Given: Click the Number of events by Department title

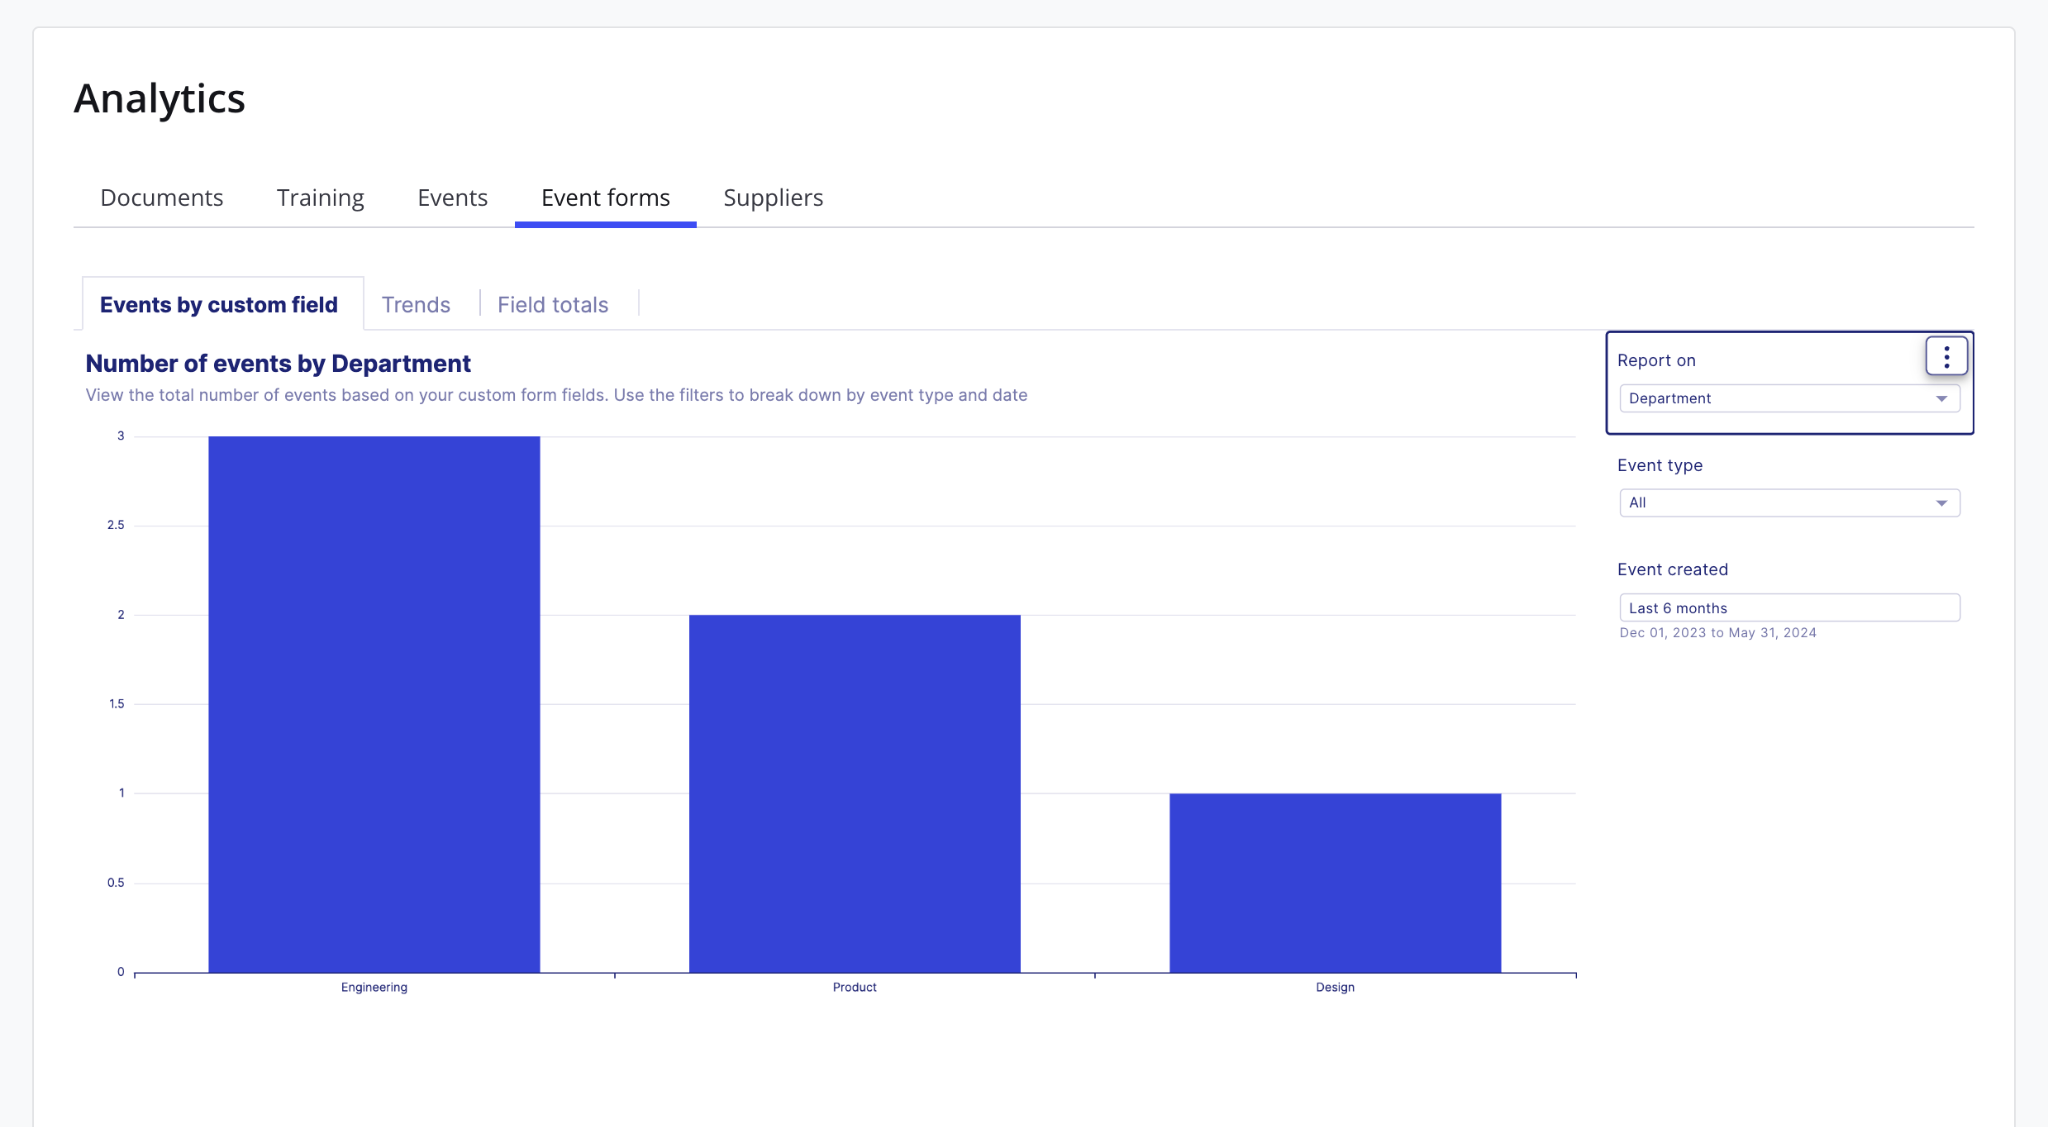Looking at the screenshot, I should [x=278, y=363].
